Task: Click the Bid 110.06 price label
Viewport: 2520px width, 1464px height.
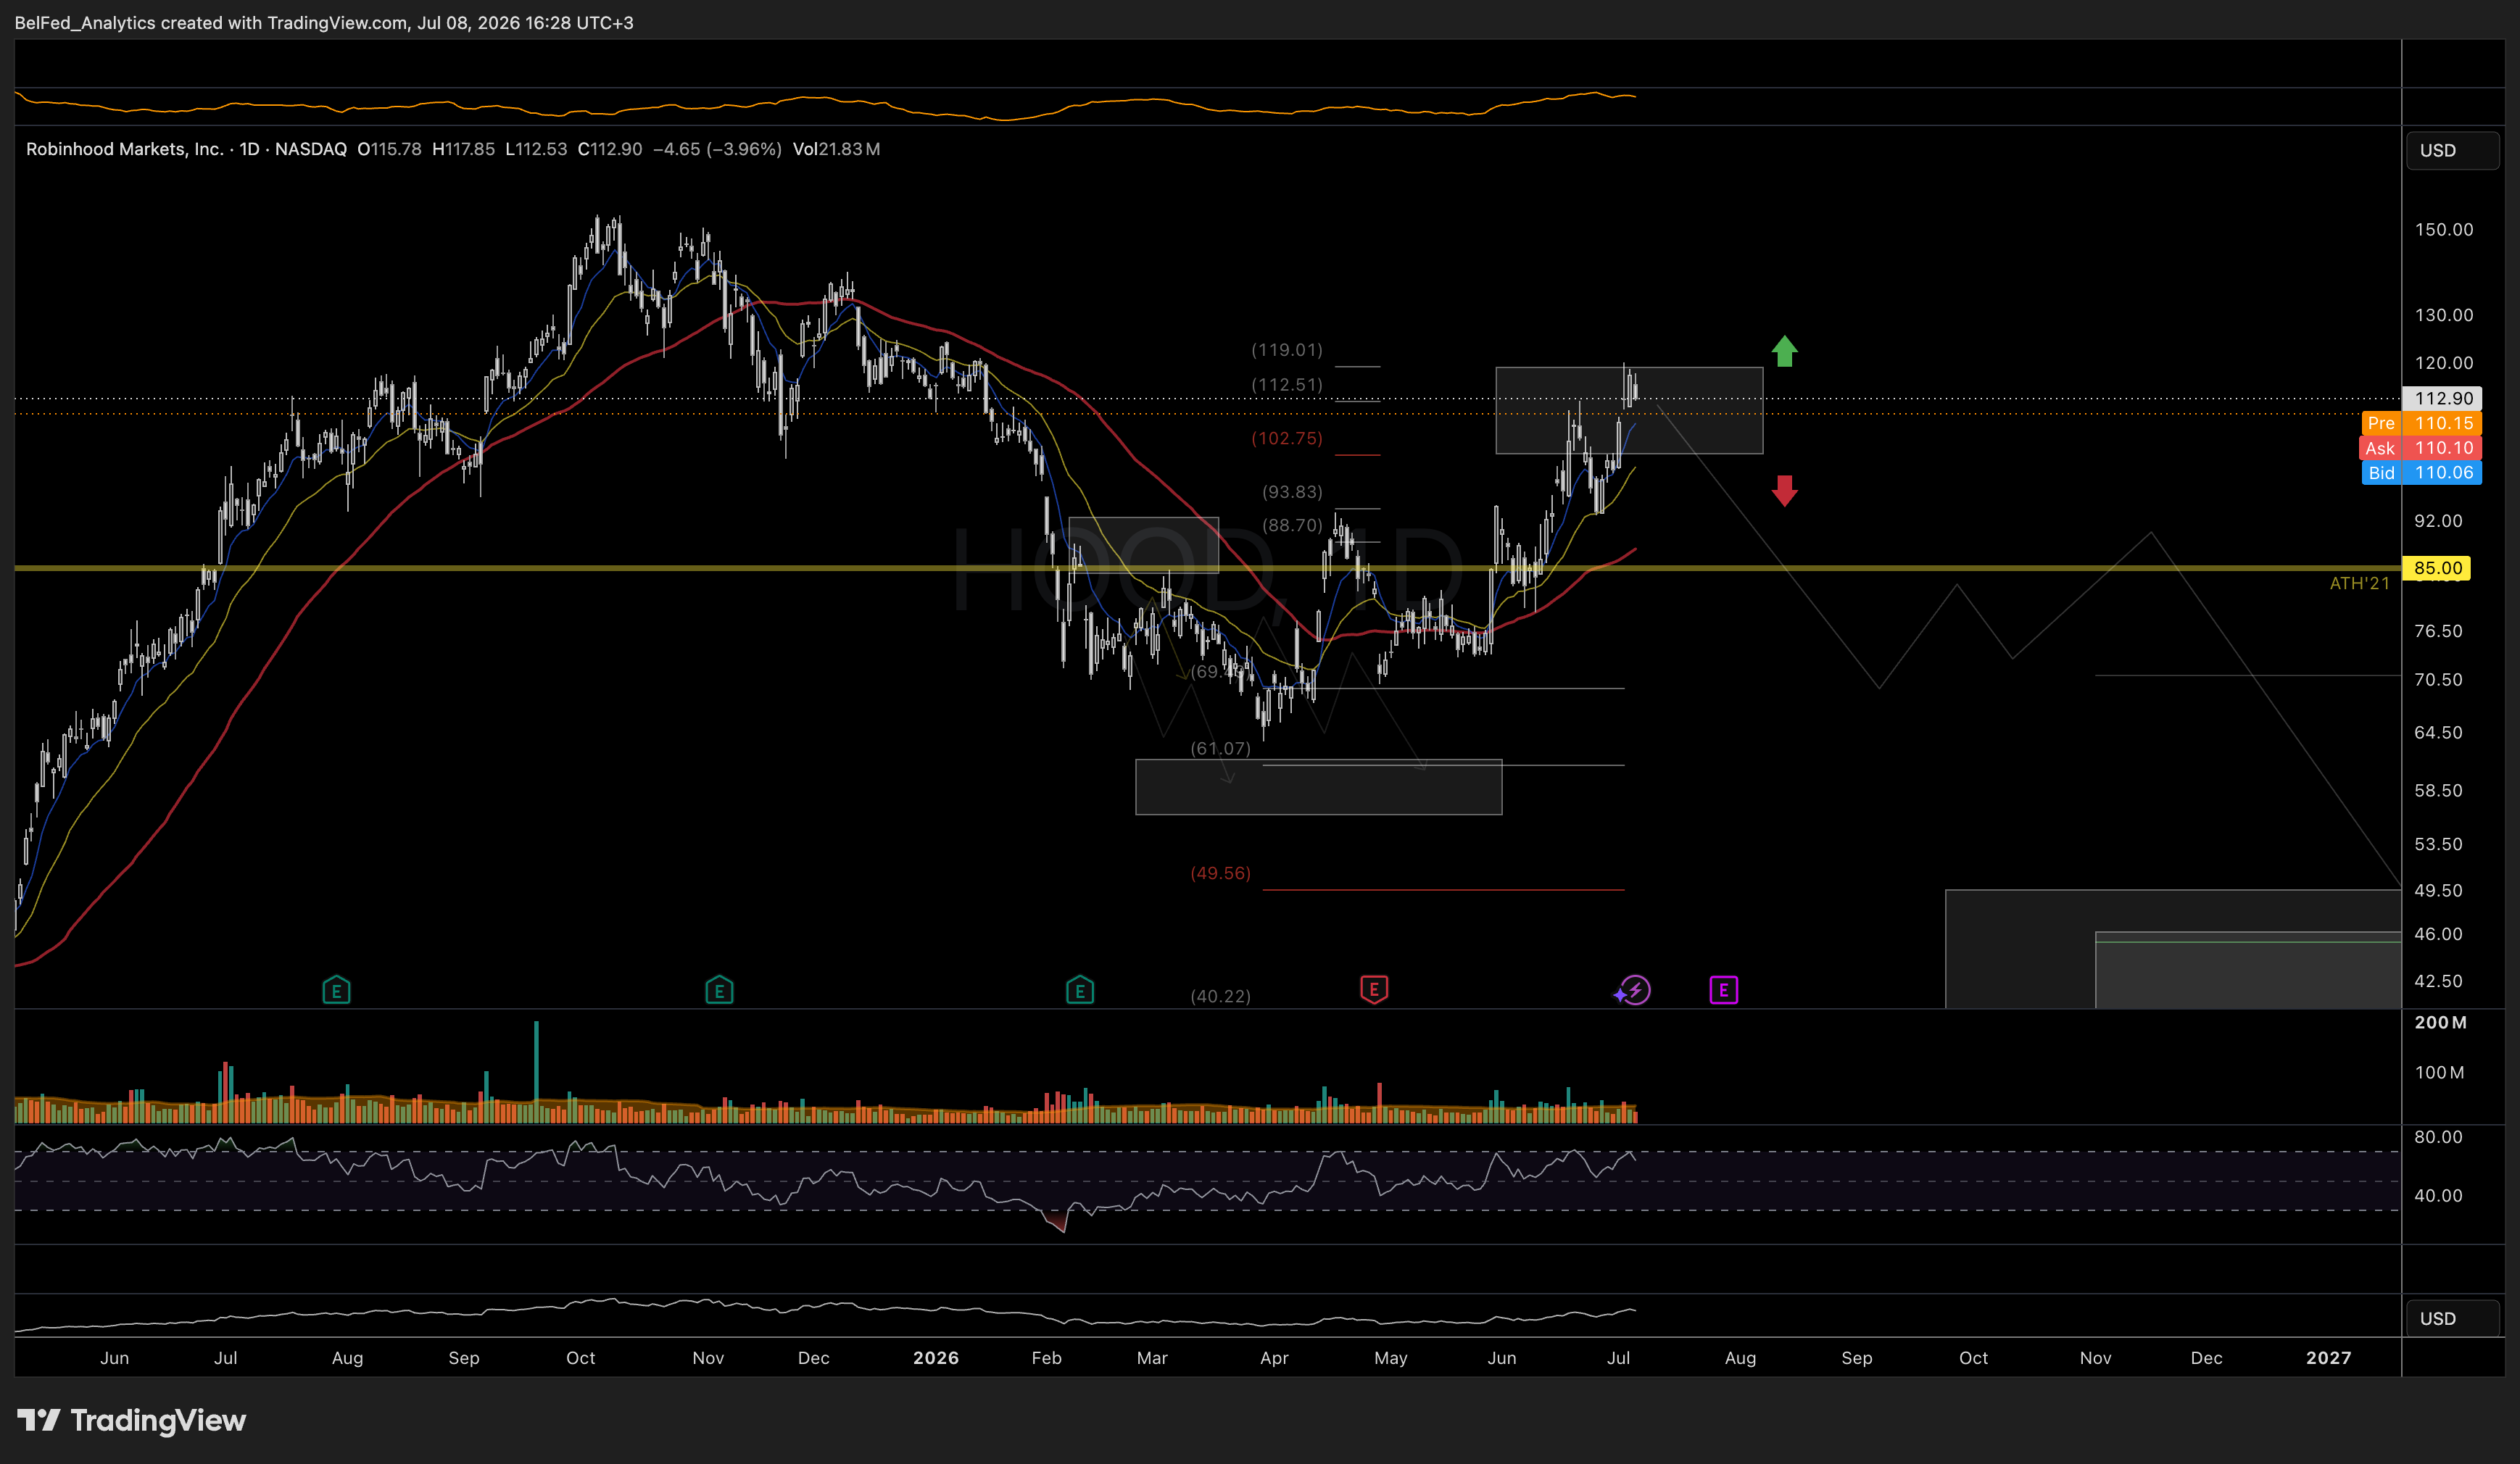Action: point(2421,473)
